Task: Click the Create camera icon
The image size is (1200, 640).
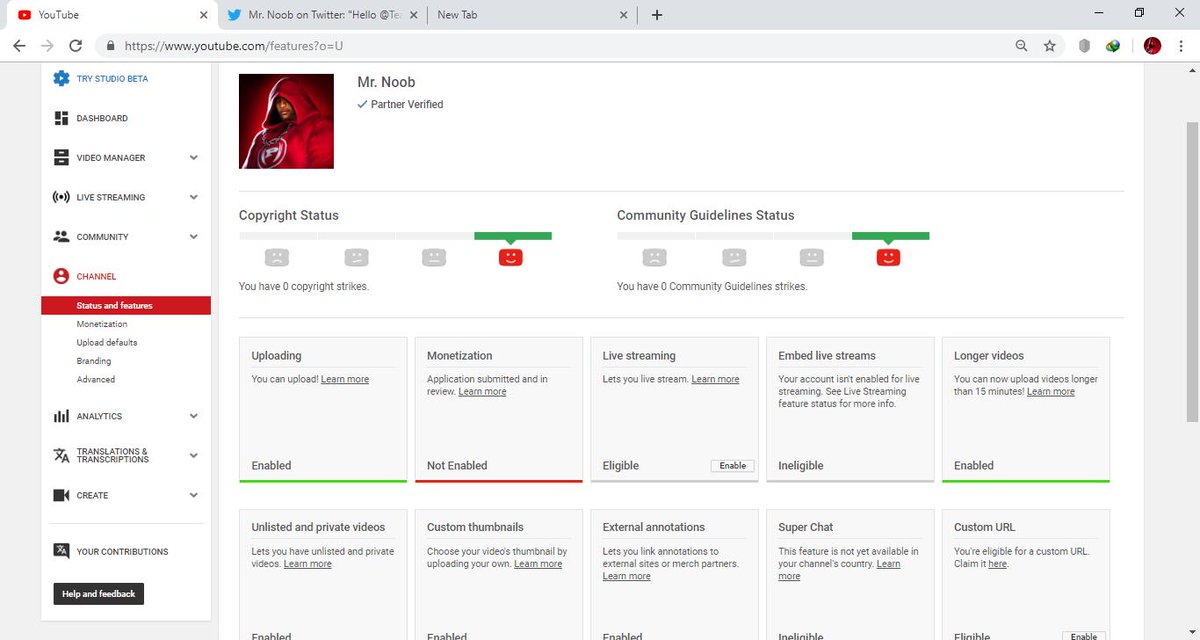Action: [x=61, y=495]
